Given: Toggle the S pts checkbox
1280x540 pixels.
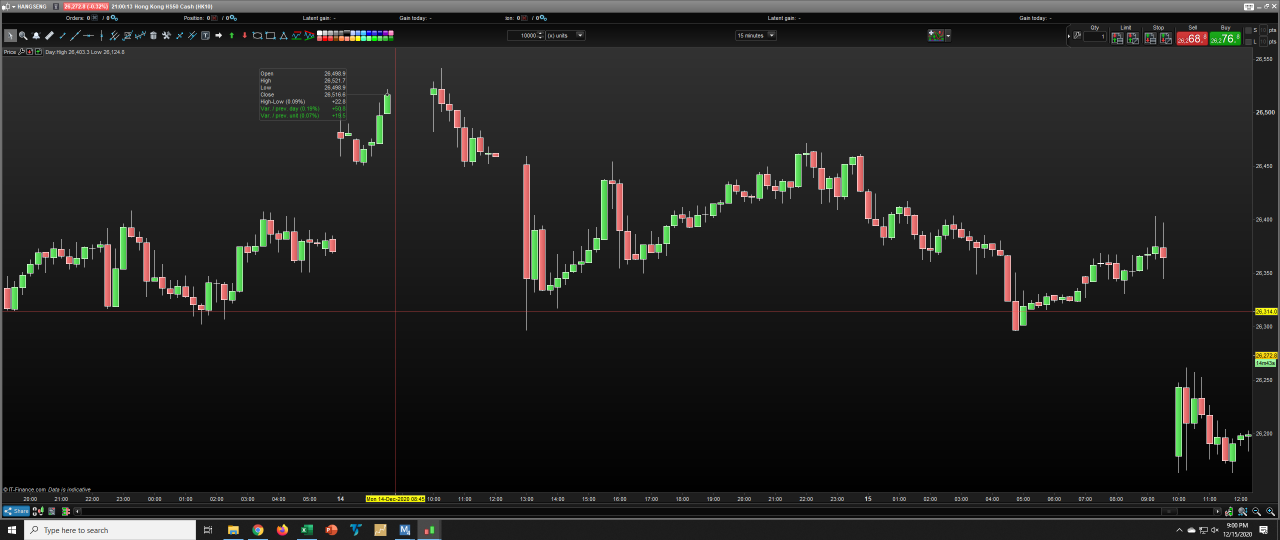Looking at the screenshot, I should (1248, 31).
